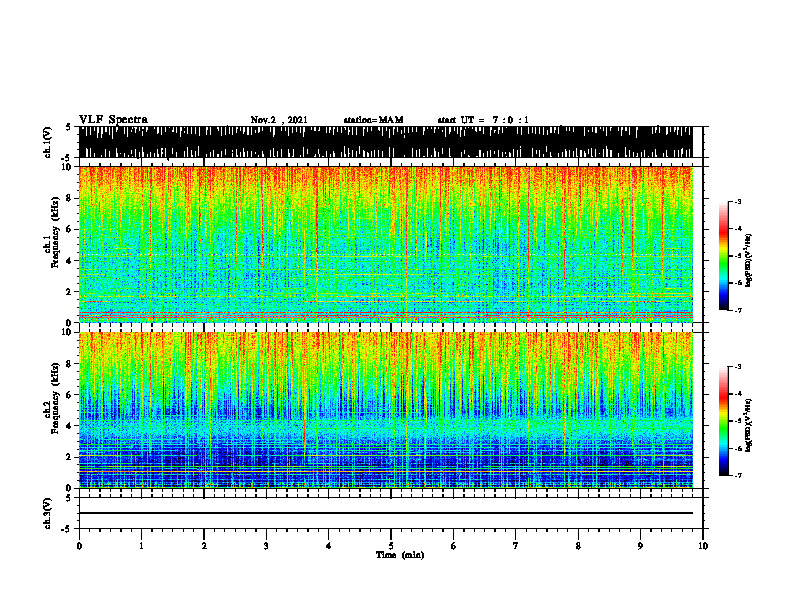Image resolution: width=792 pixels, height=612 pixels.
Task: Click the time axis tick label '5'
Action: click(x=391, y=546)
